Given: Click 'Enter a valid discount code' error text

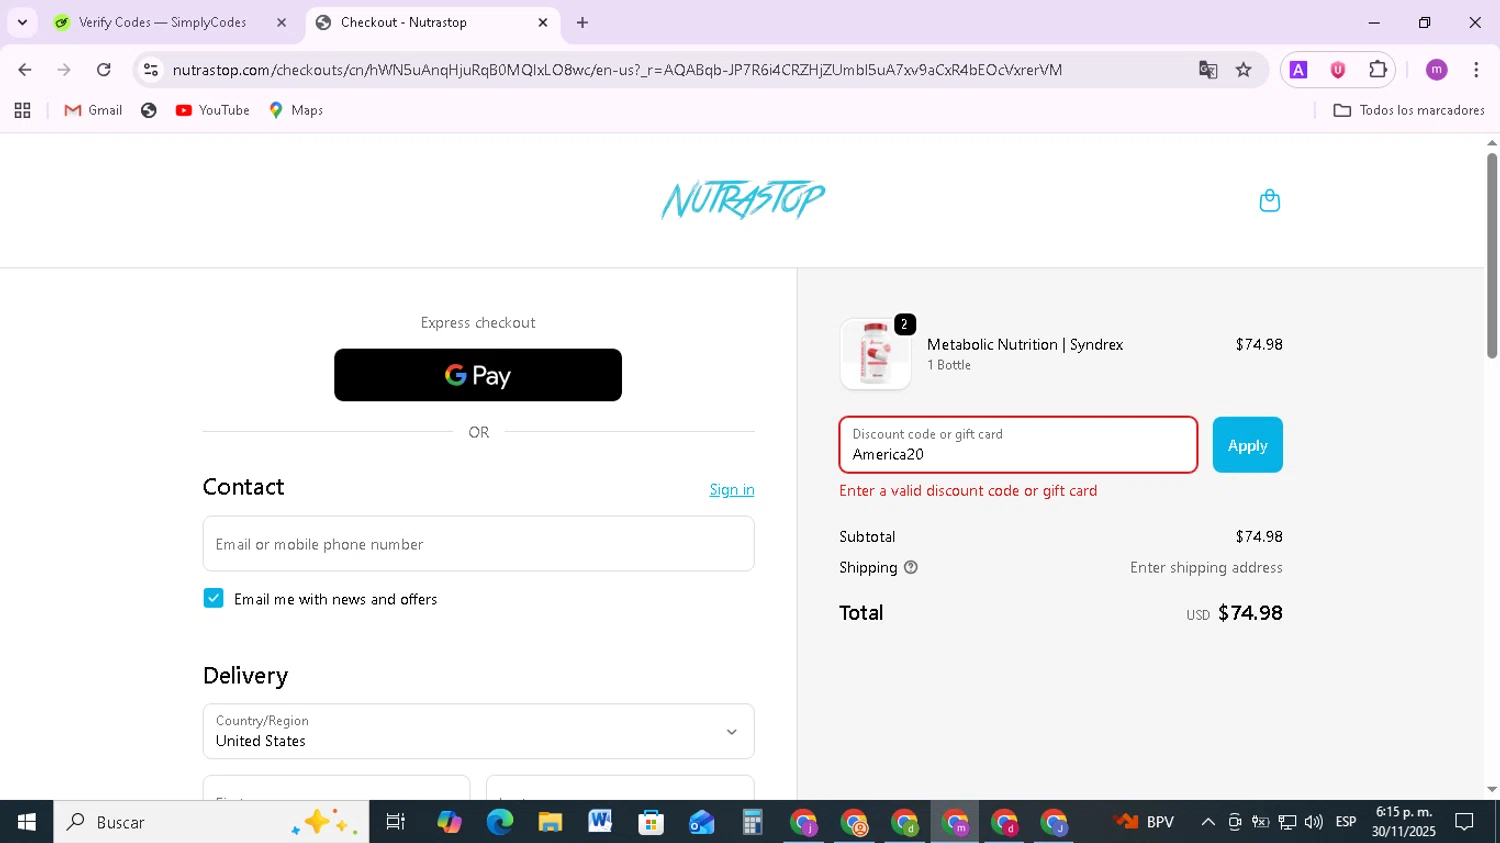Looking at the screenshot, I should 968,491.
